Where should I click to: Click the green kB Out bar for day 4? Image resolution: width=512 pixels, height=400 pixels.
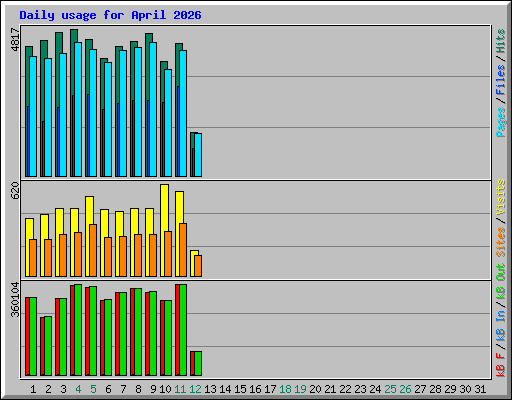(78, 330)
